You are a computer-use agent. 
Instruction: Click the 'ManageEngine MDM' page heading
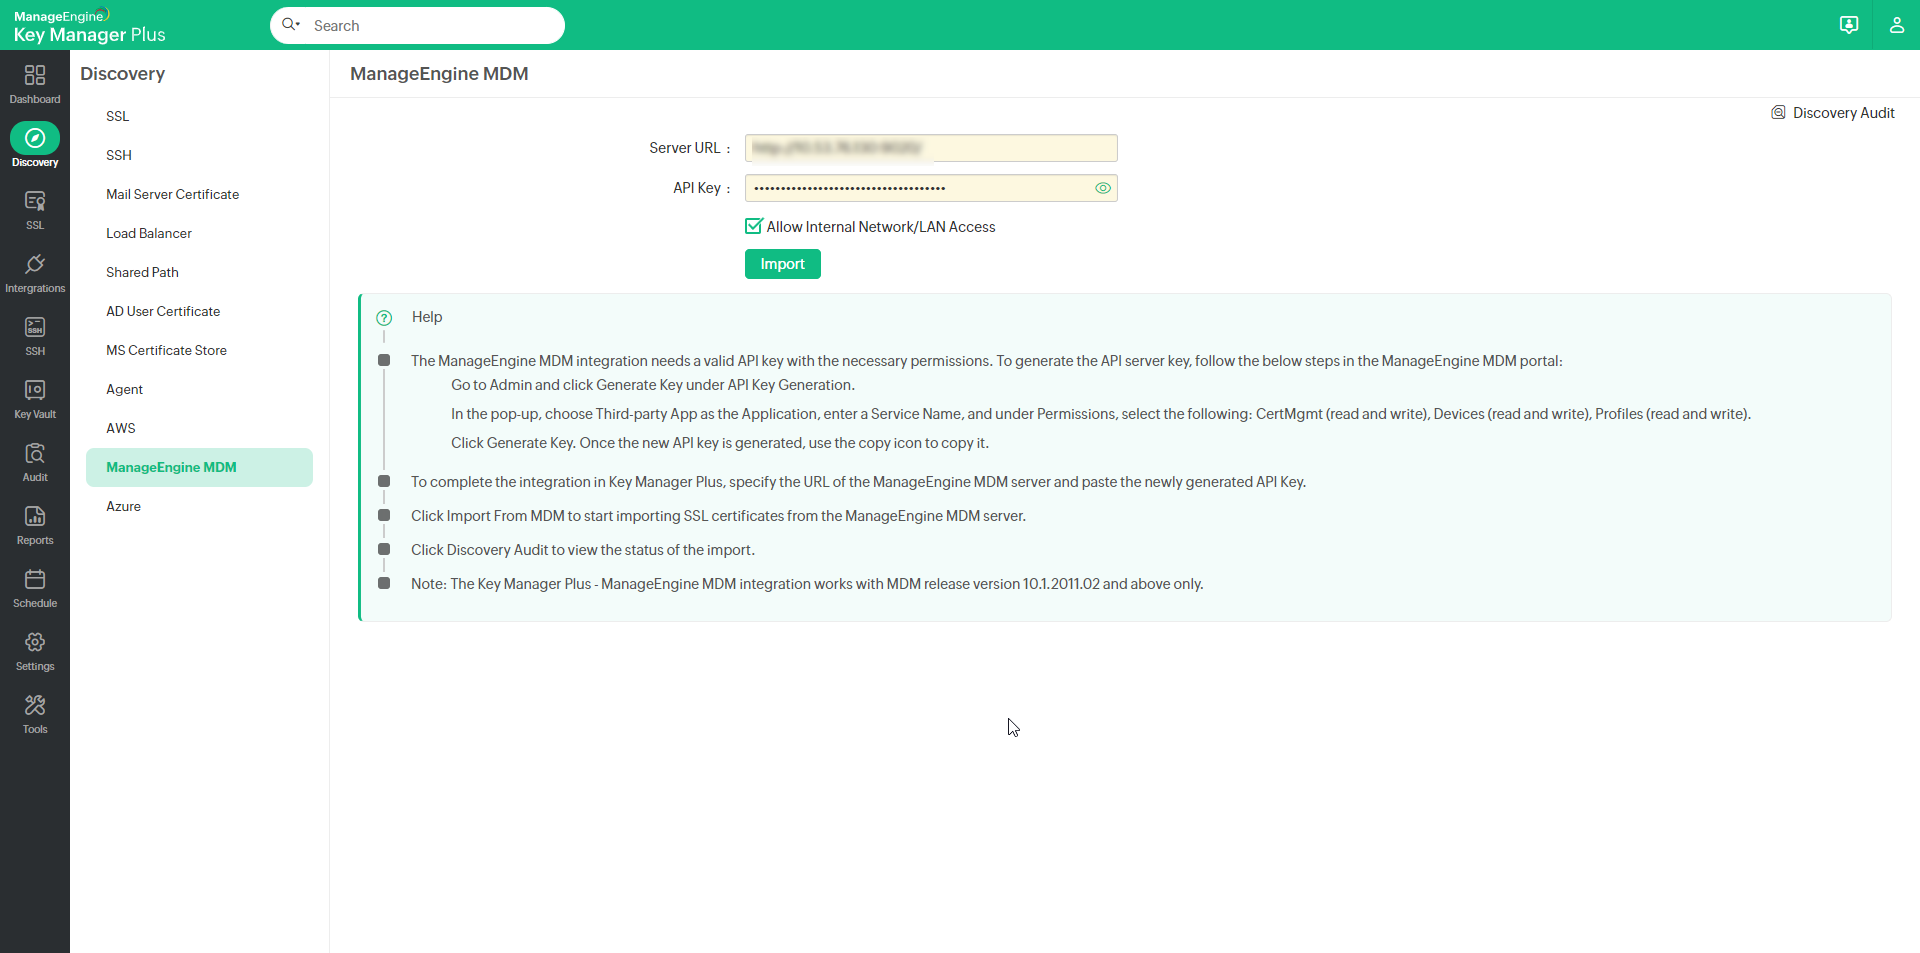pyautogui.click(x=439, y=74)
